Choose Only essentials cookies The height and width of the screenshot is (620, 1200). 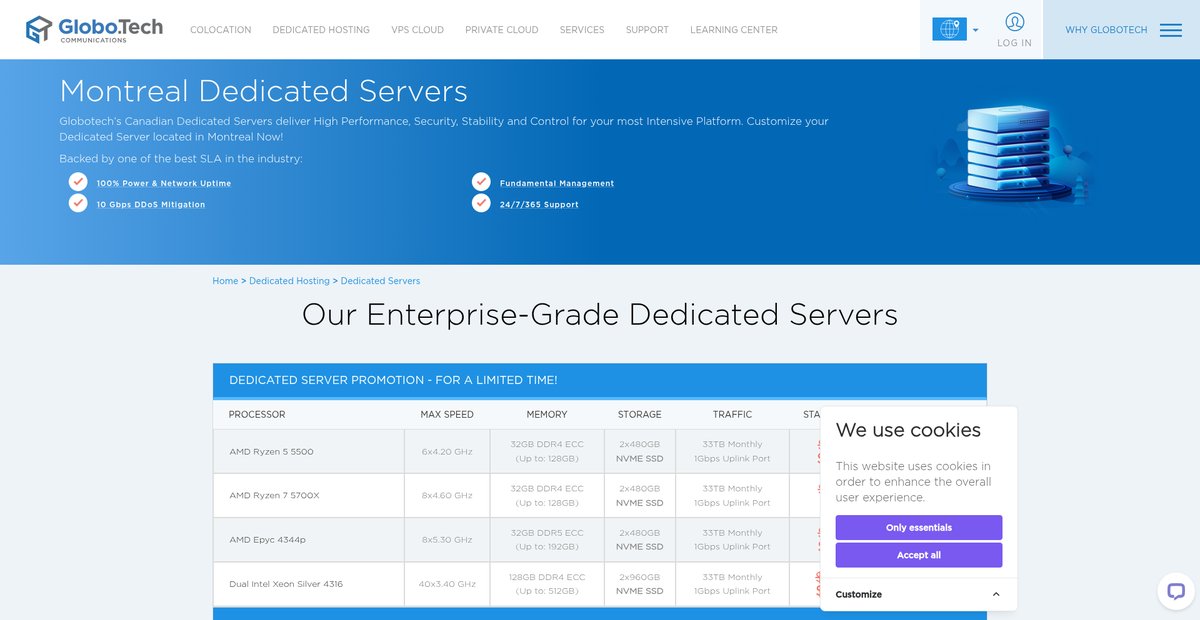point(919,528)
